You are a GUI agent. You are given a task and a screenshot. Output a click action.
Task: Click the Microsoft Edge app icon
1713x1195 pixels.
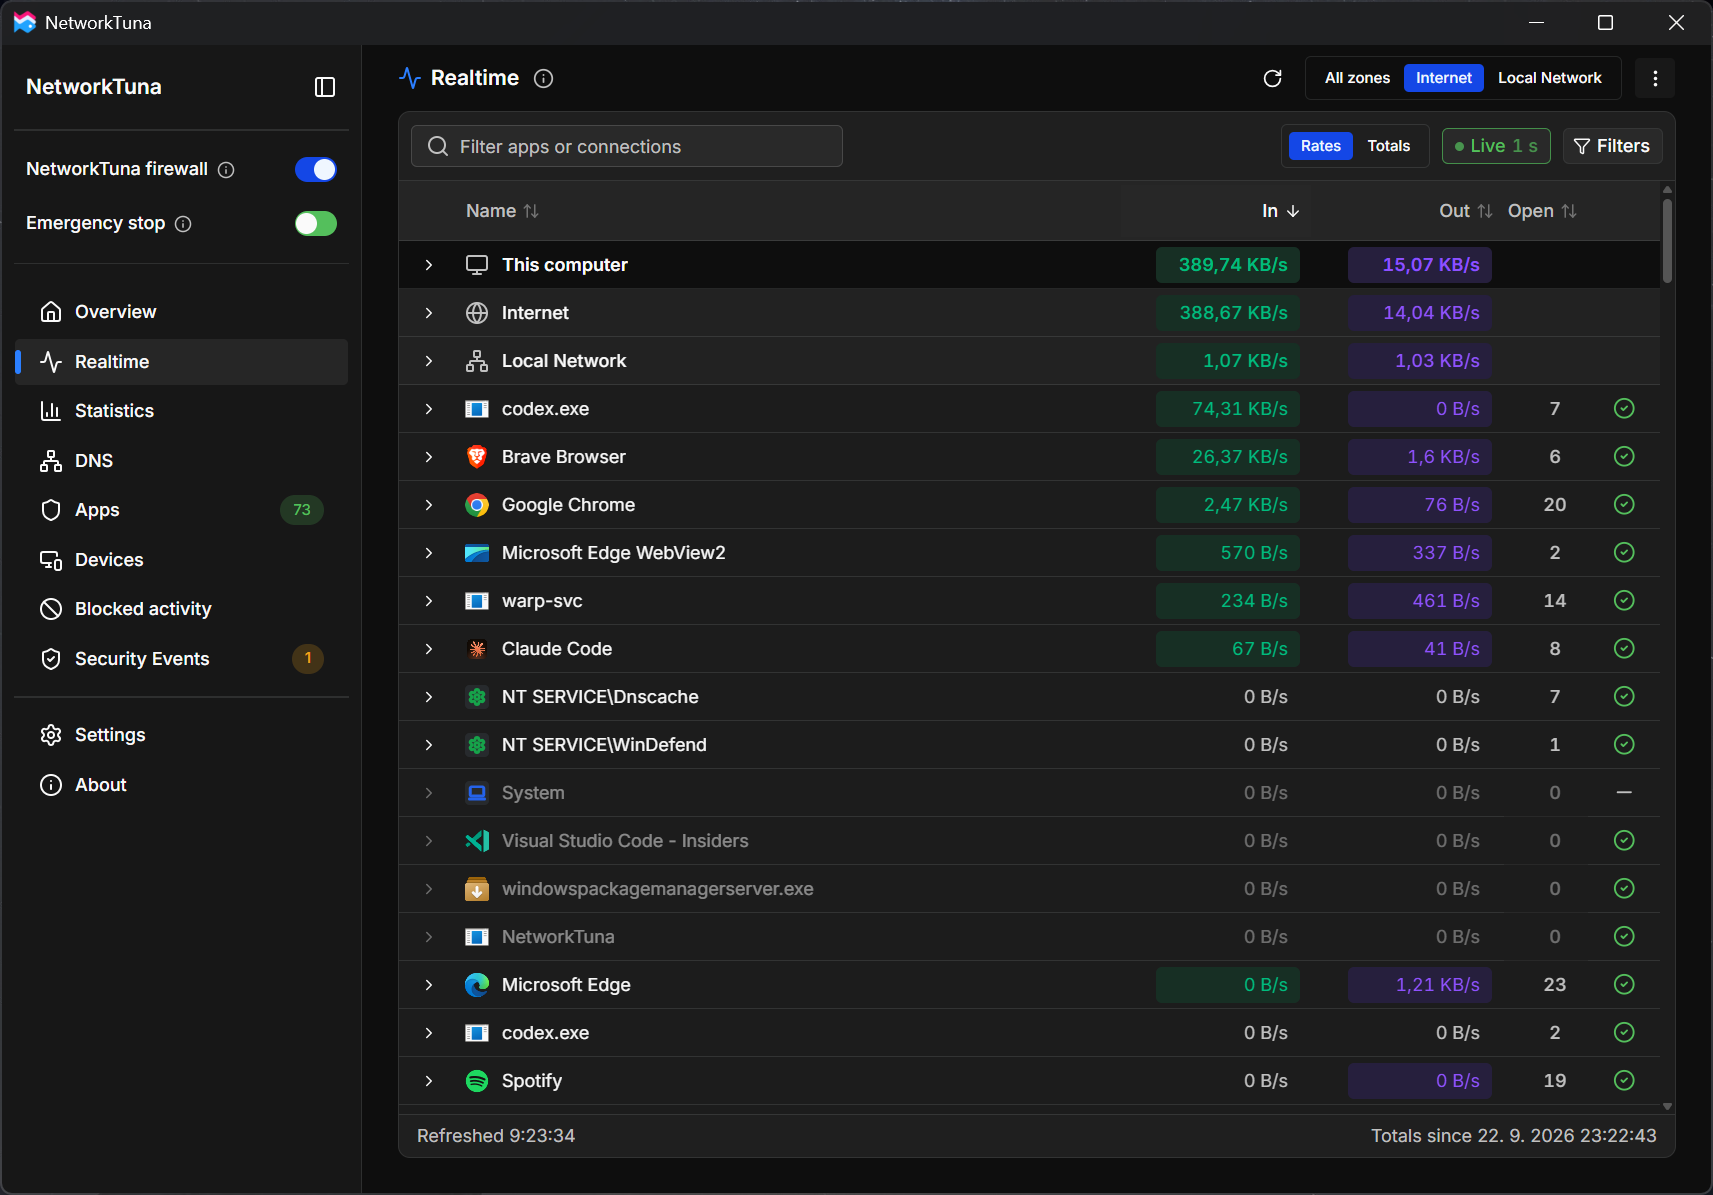(477, 985)
